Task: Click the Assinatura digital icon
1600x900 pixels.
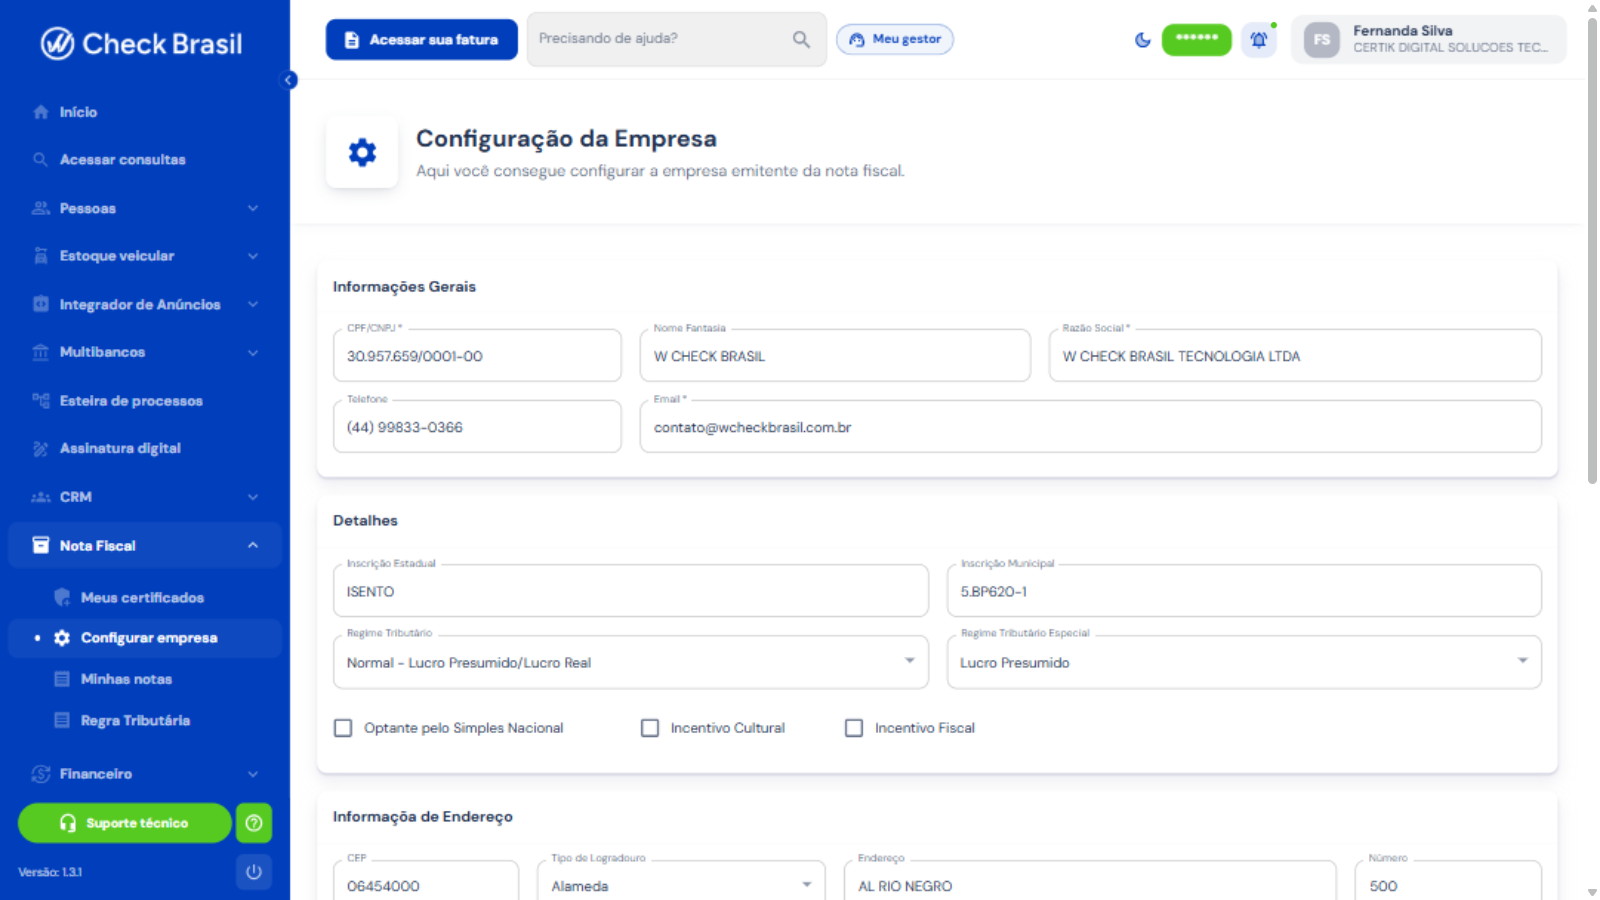Action: 41,448
